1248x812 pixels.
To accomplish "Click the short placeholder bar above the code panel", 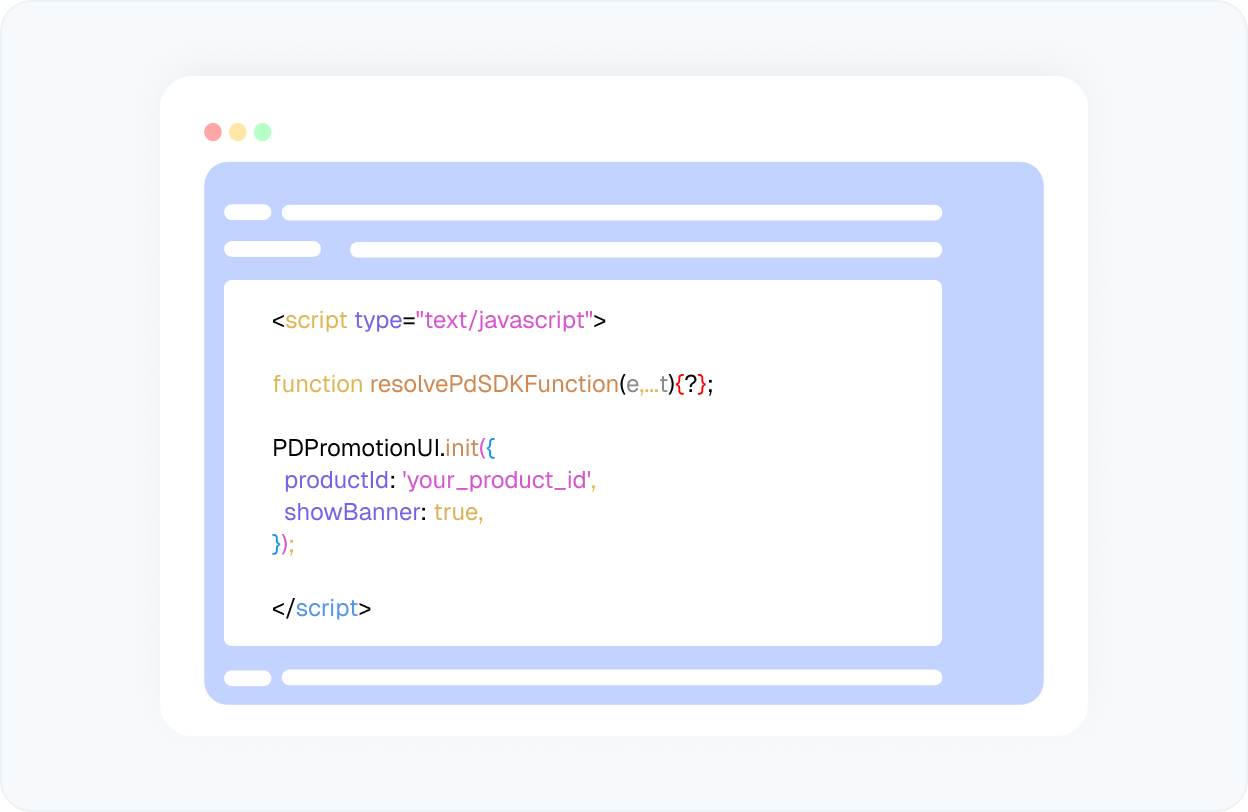I will pos(272,248).
